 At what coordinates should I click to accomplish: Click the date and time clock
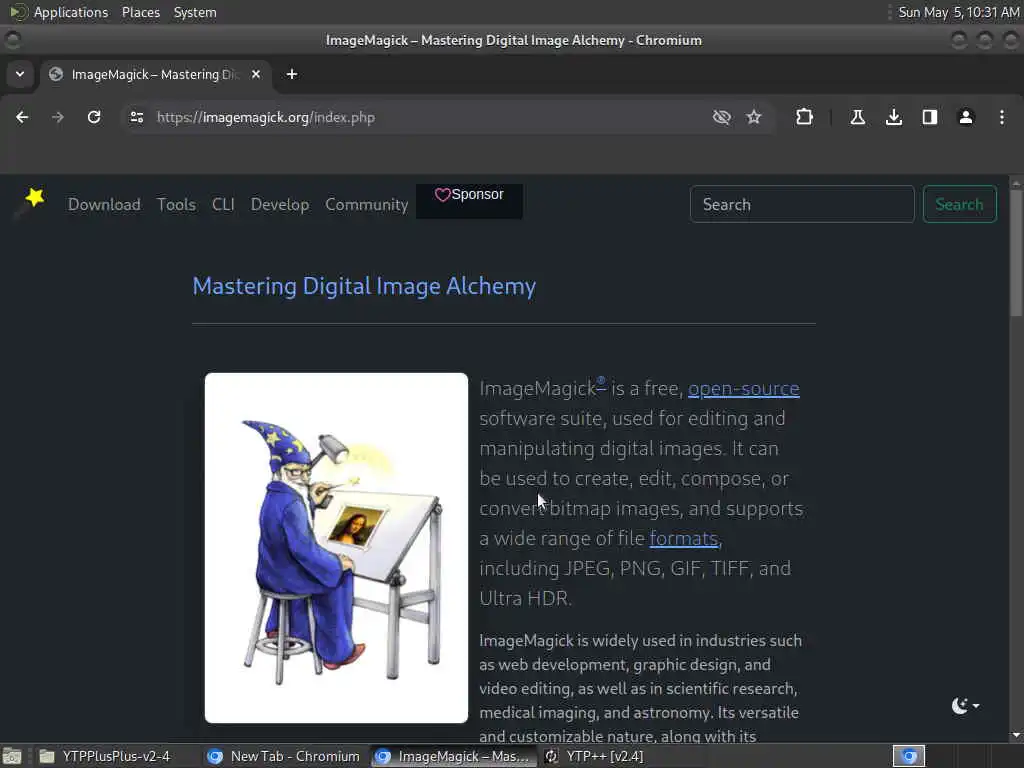point(959,12)
